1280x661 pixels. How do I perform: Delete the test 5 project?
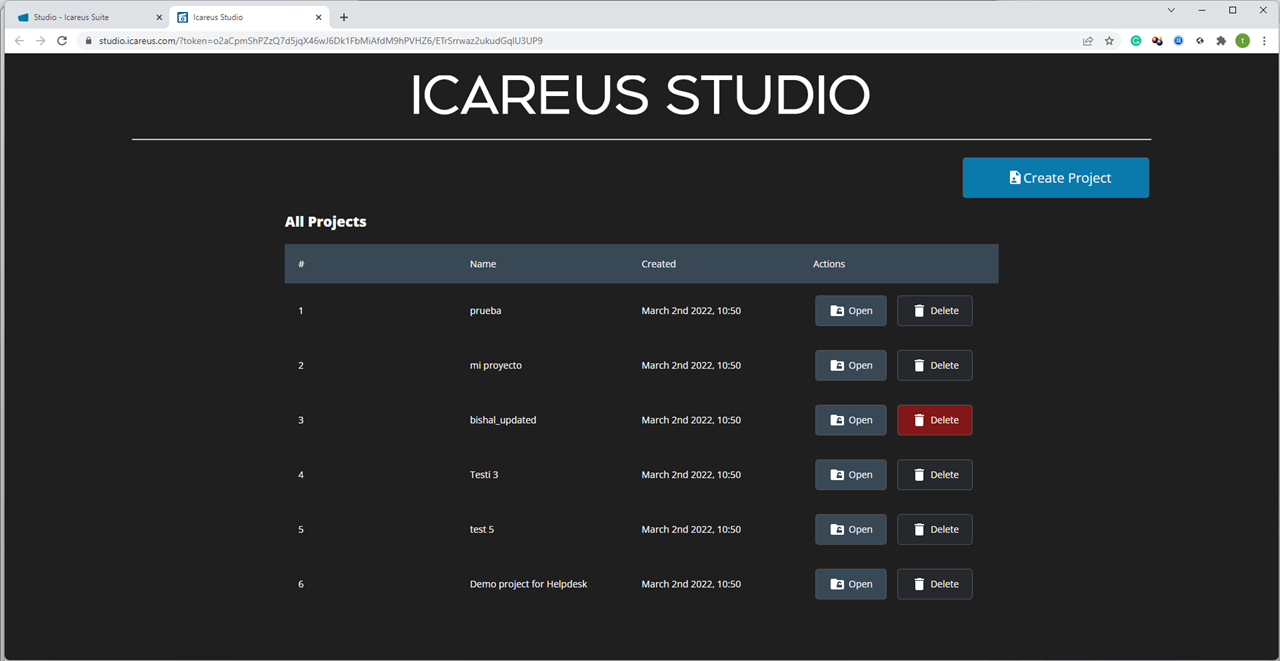(934, 530)
